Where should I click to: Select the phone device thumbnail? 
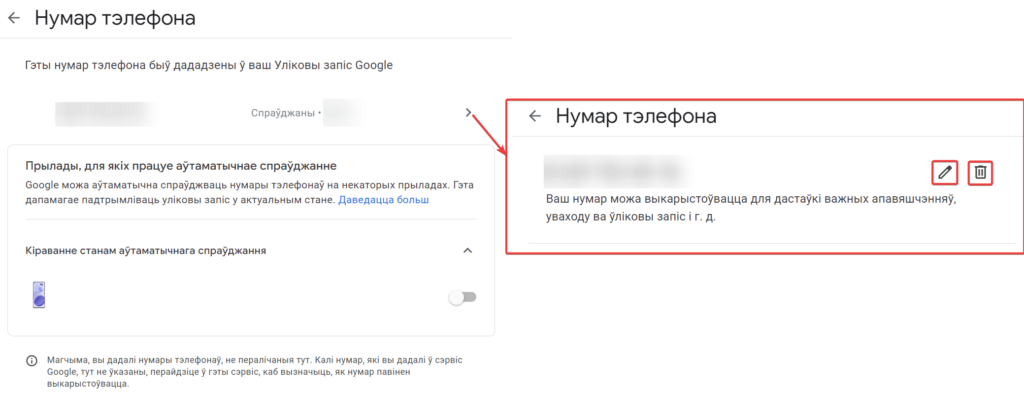(x=39, y=295)
